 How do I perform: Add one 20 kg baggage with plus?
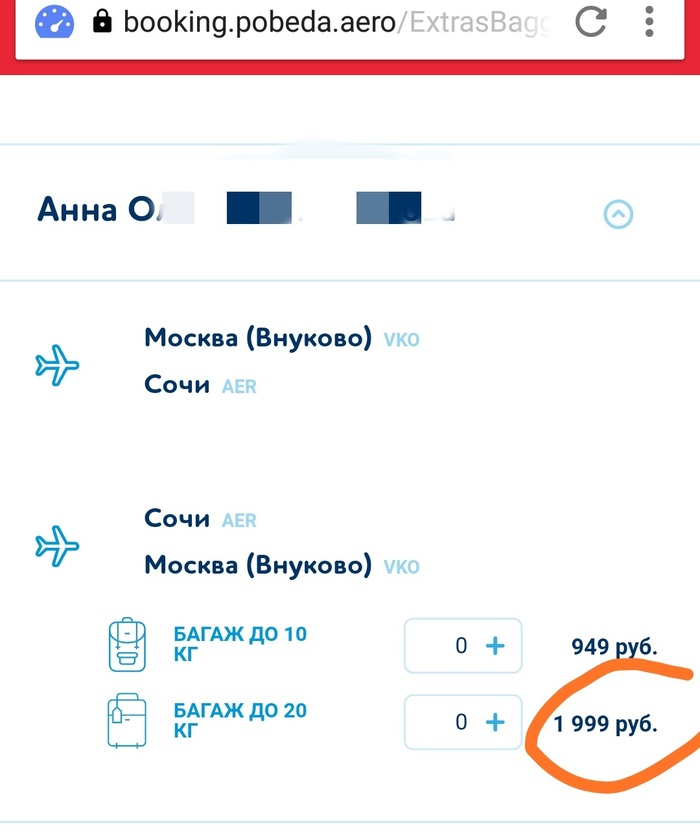494,721
